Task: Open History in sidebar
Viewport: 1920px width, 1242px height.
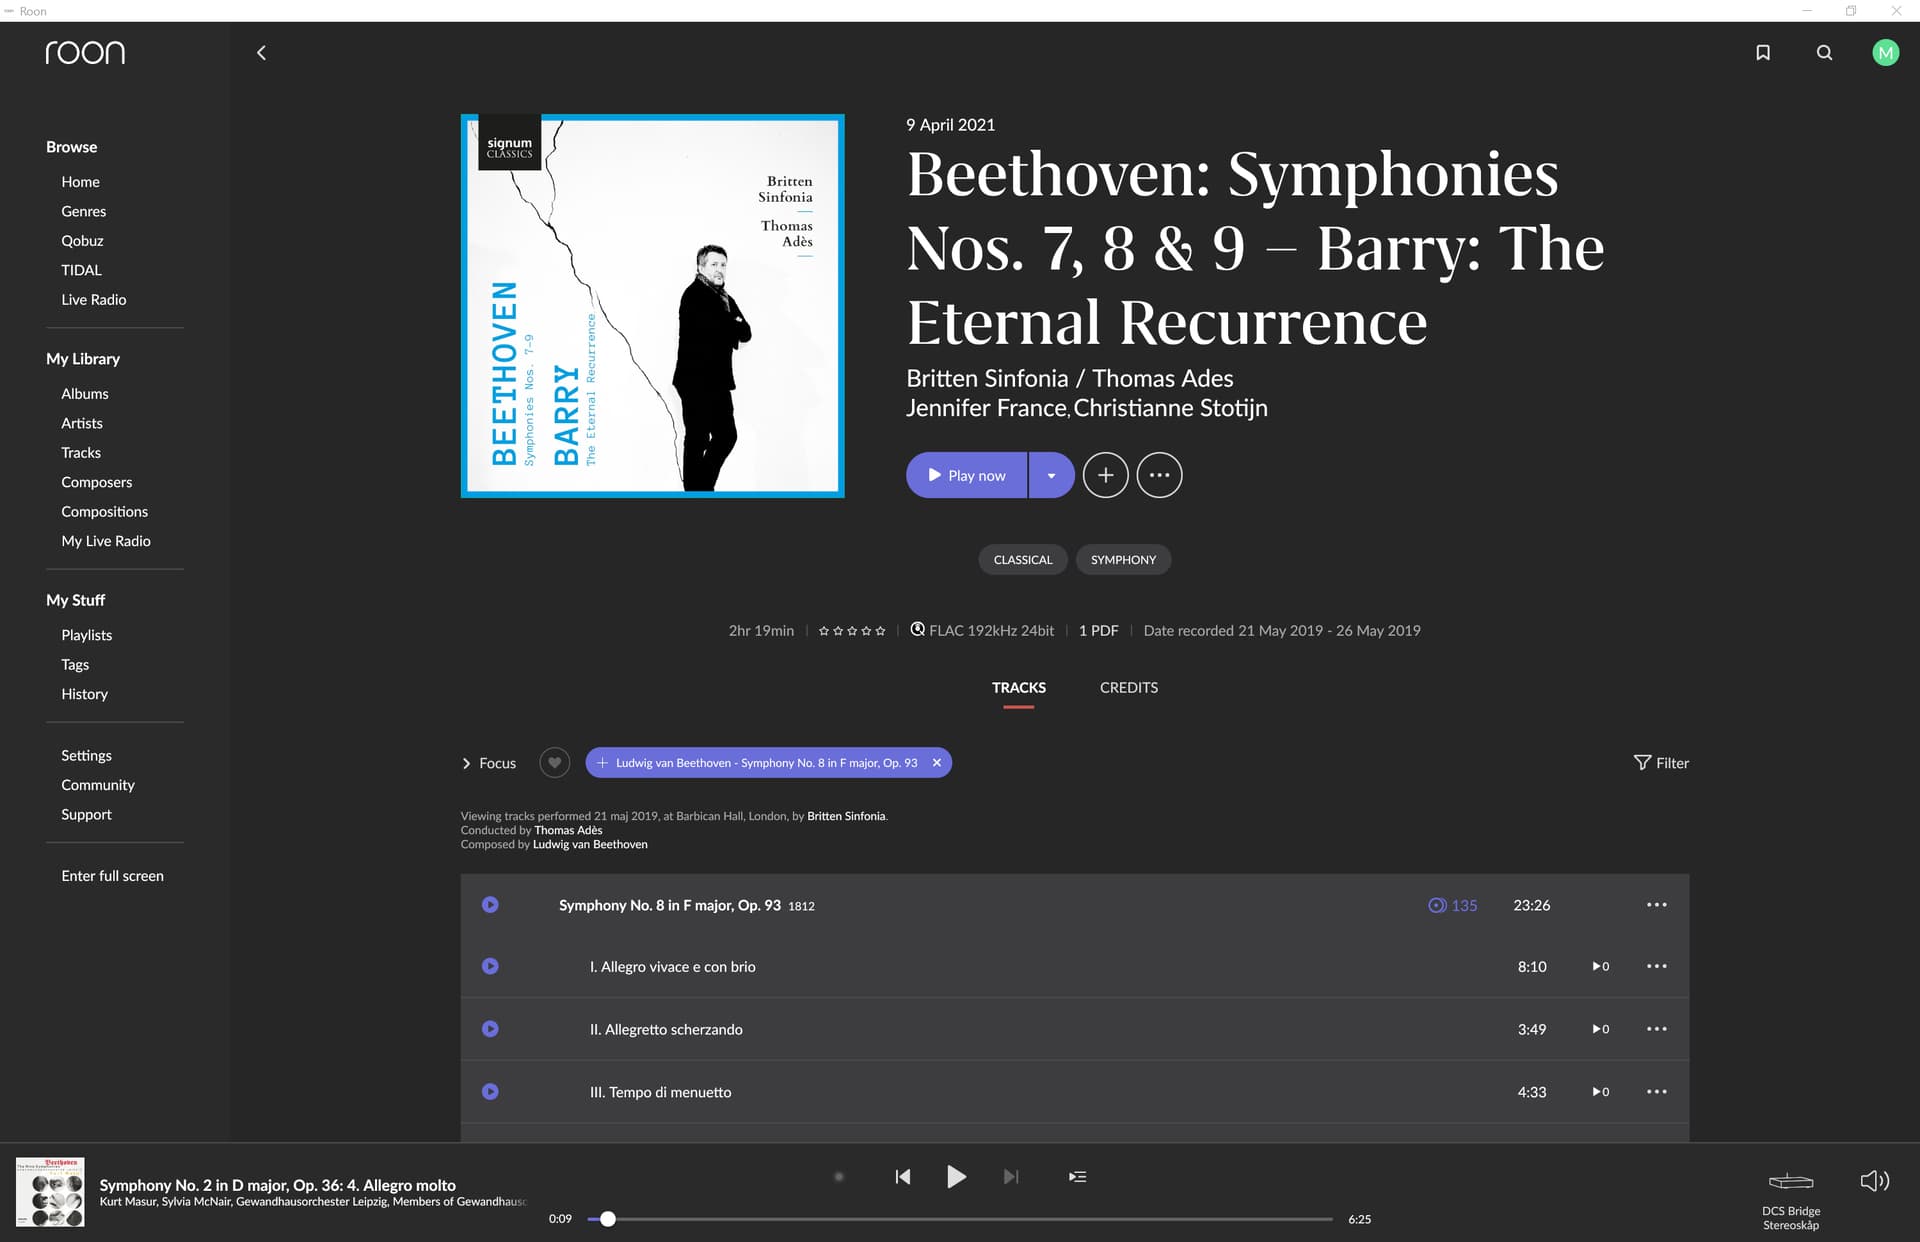Action: tap(84, 694)
